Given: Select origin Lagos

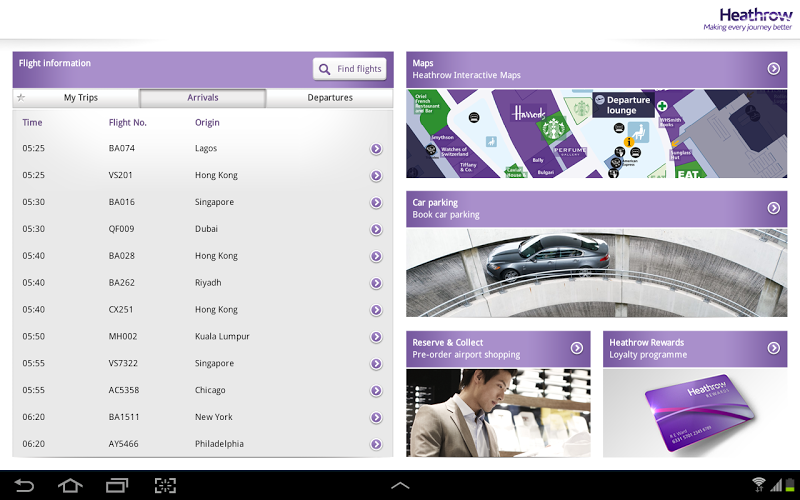Looking at the screenshot, I should click(206, 148).
